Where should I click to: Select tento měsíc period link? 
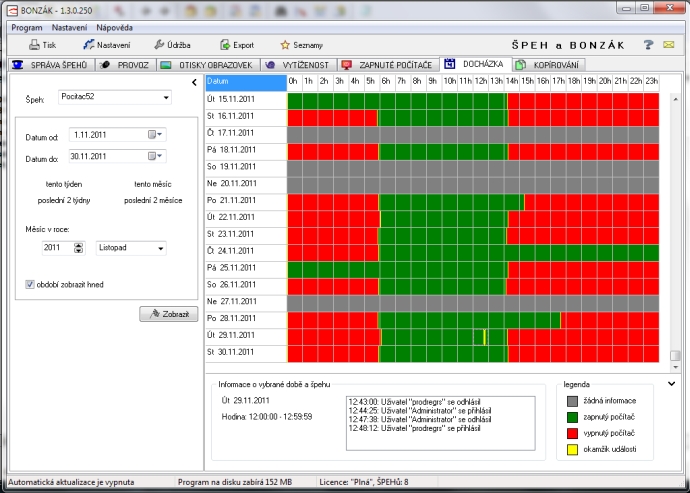153,184
